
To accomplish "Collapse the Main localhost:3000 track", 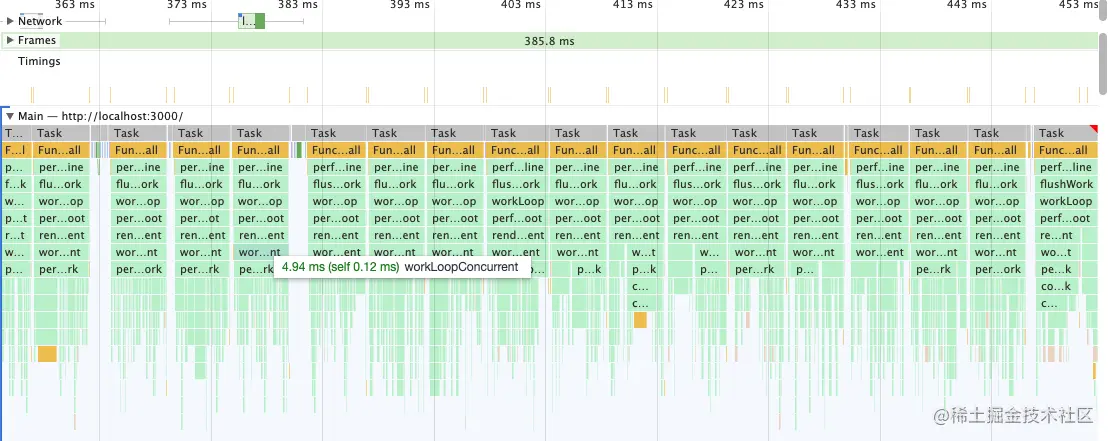I will point(10,116).
